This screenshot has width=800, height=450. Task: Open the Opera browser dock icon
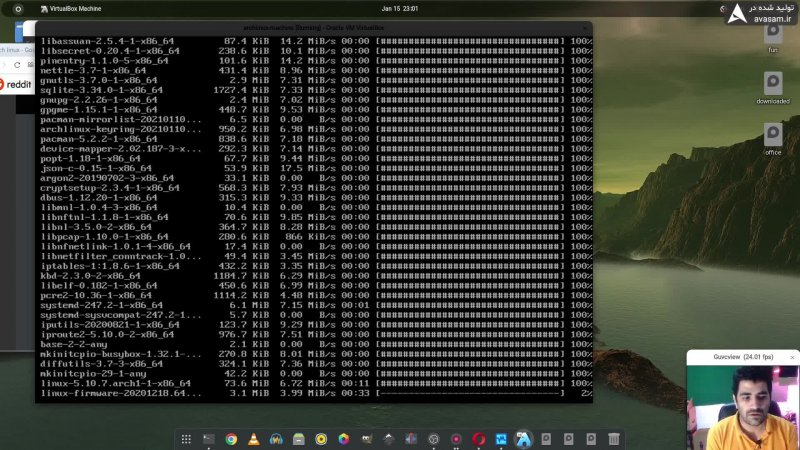point(479,439)
